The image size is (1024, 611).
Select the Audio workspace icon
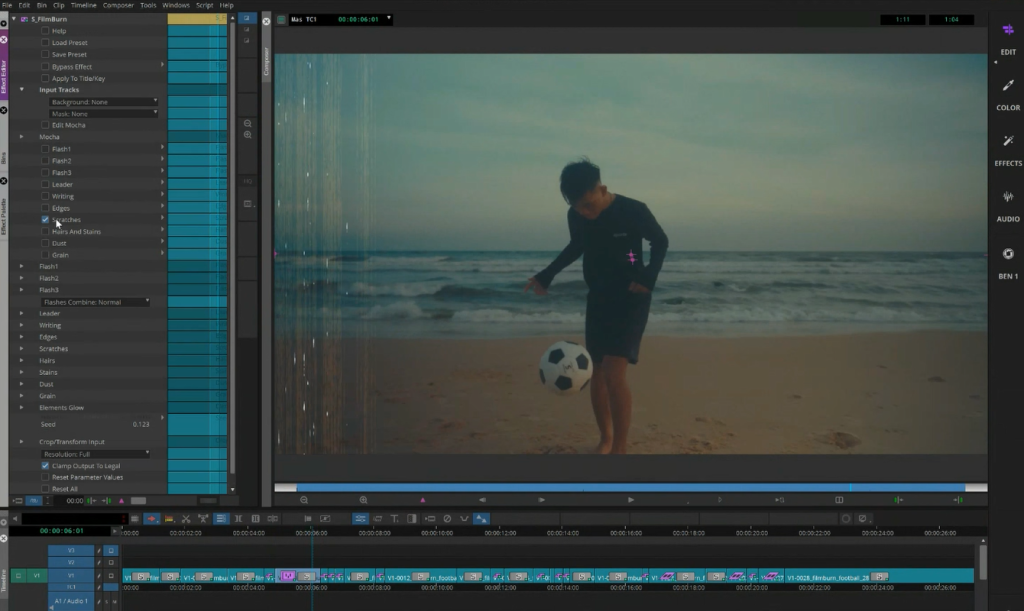pos(1007,198)
